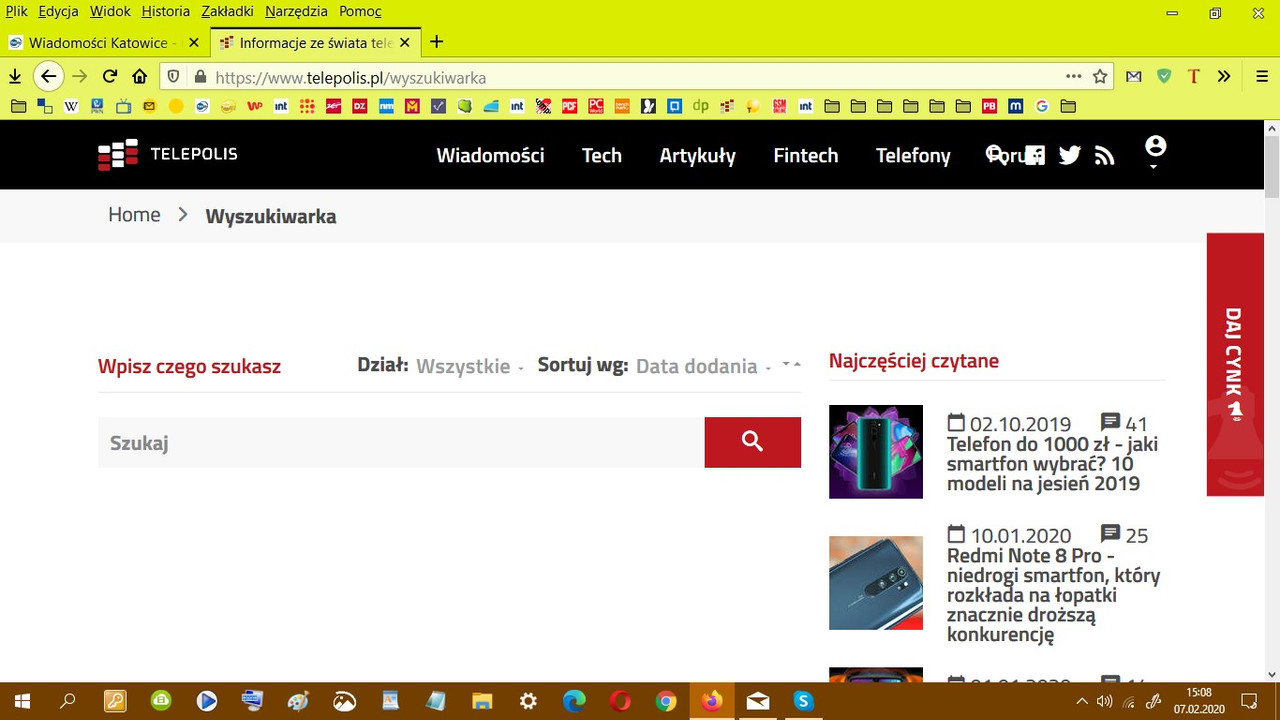Open a new browser tab

(436, 42)
